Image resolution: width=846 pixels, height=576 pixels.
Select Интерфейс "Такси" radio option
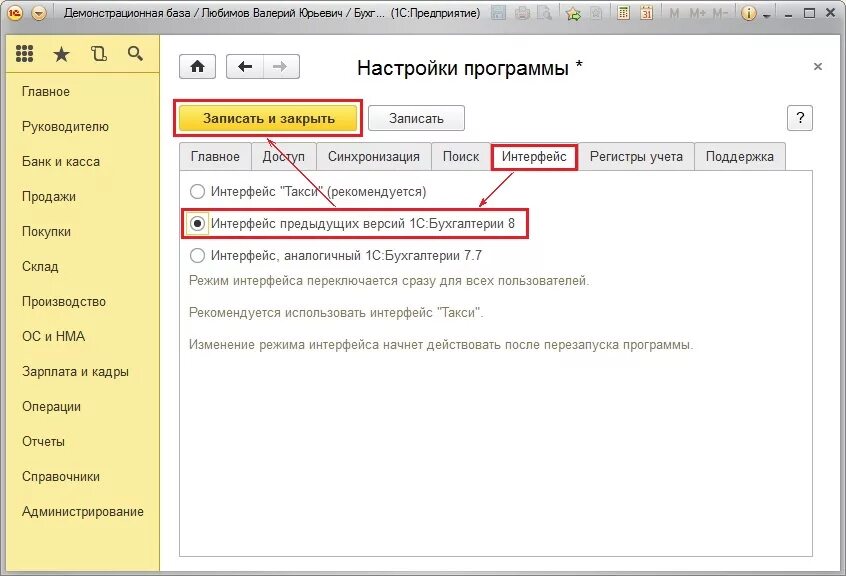coord(308,191)
